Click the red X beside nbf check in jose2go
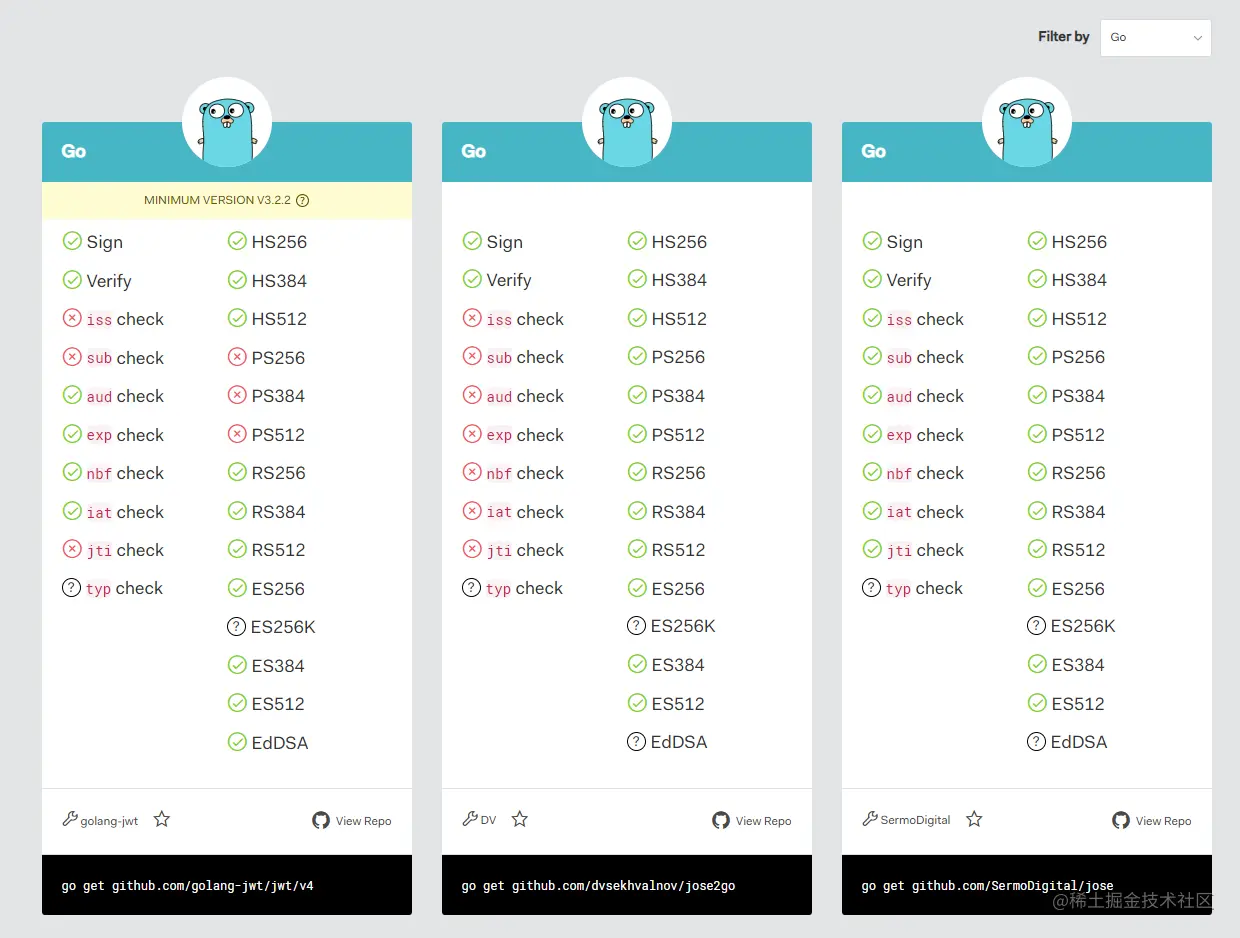 (x=472, y=472)
